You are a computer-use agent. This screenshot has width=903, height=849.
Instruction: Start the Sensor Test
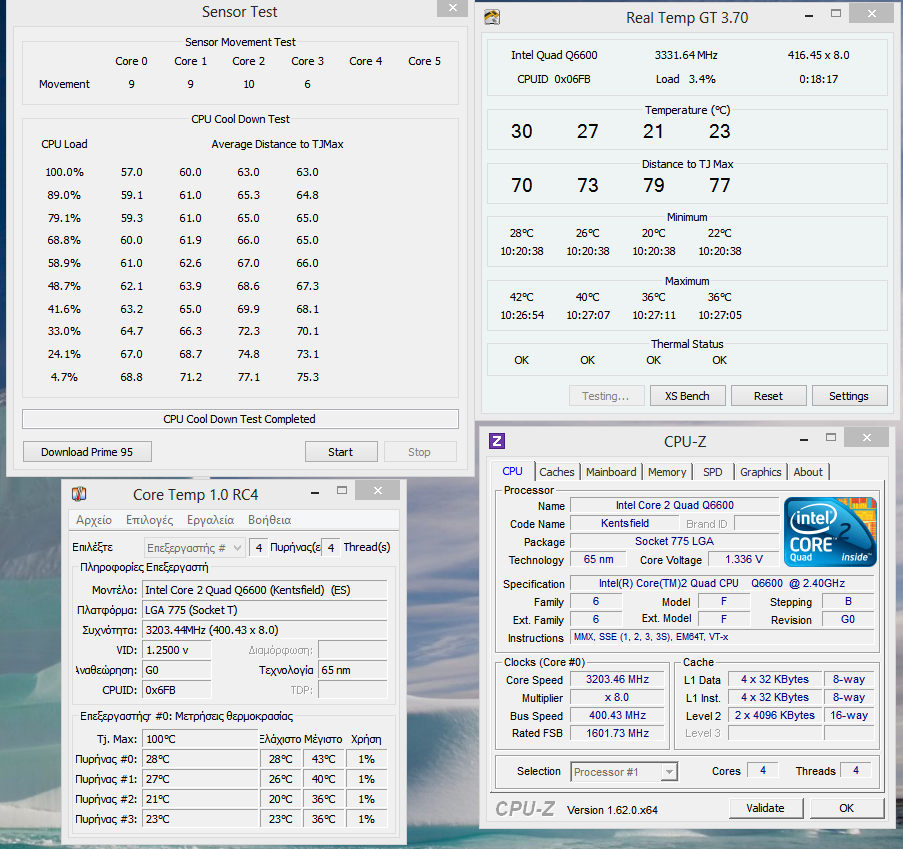point(340,452)
